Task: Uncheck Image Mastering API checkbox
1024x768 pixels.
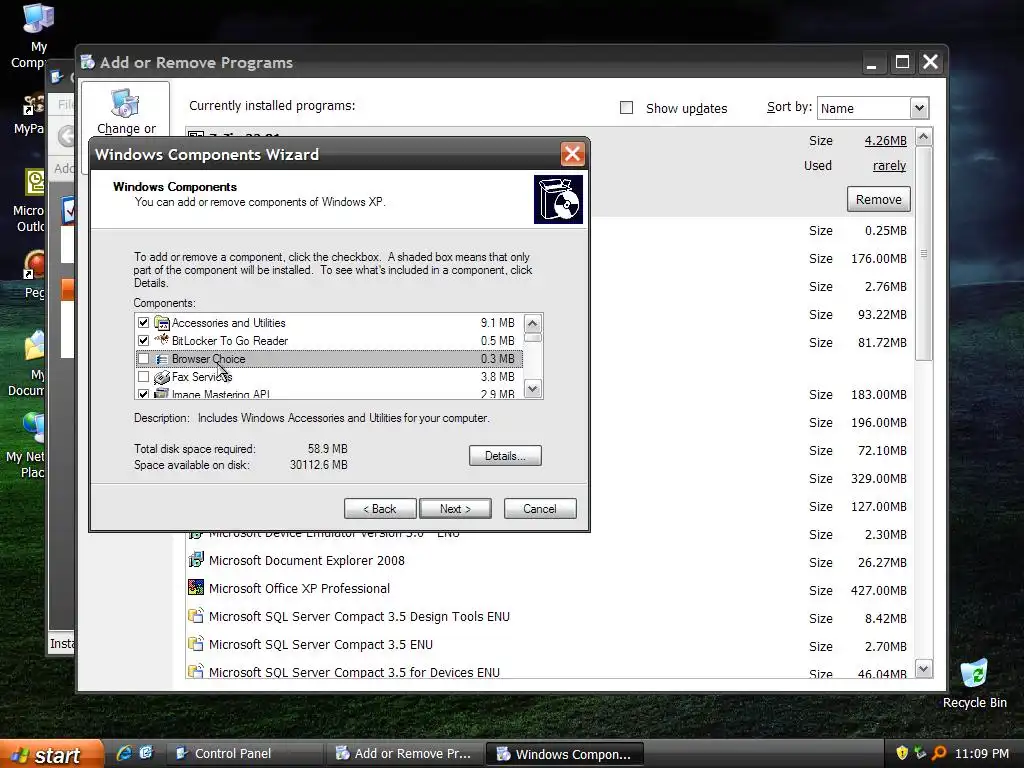Action: 144,394
